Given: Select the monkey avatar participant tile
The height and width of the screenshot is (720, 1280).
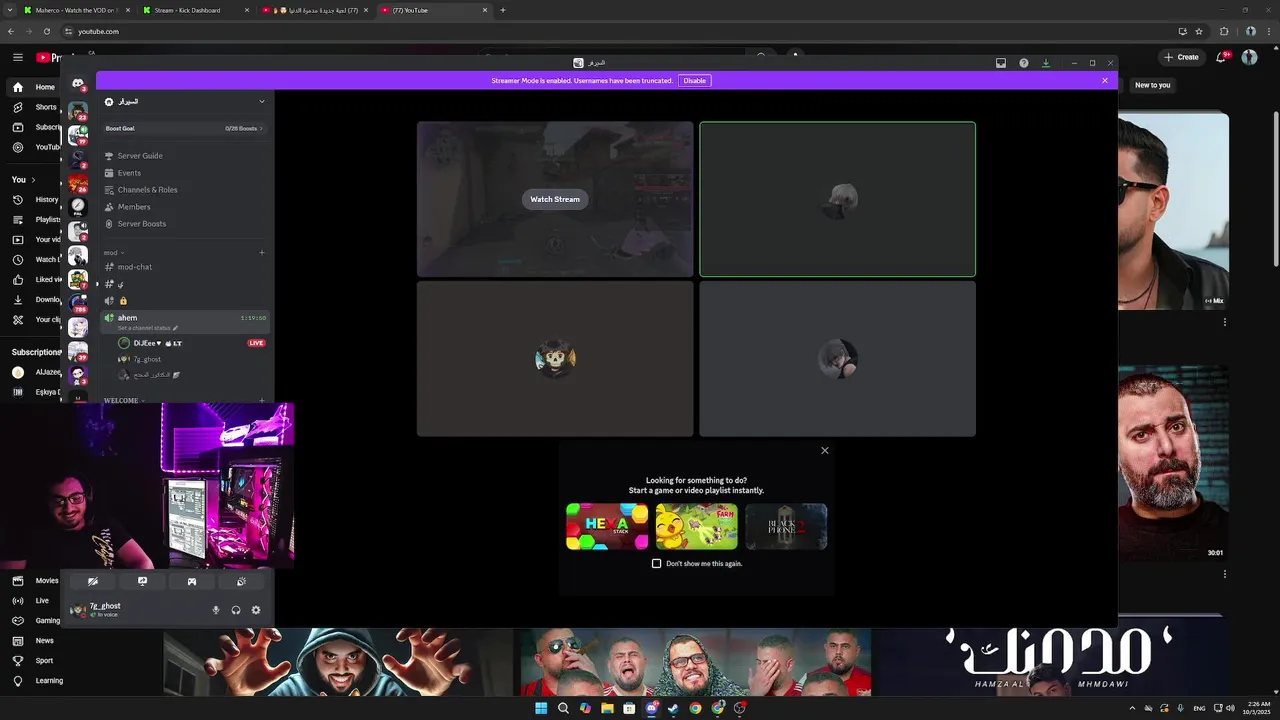Looking at the screenshot, I should point(555,358).
